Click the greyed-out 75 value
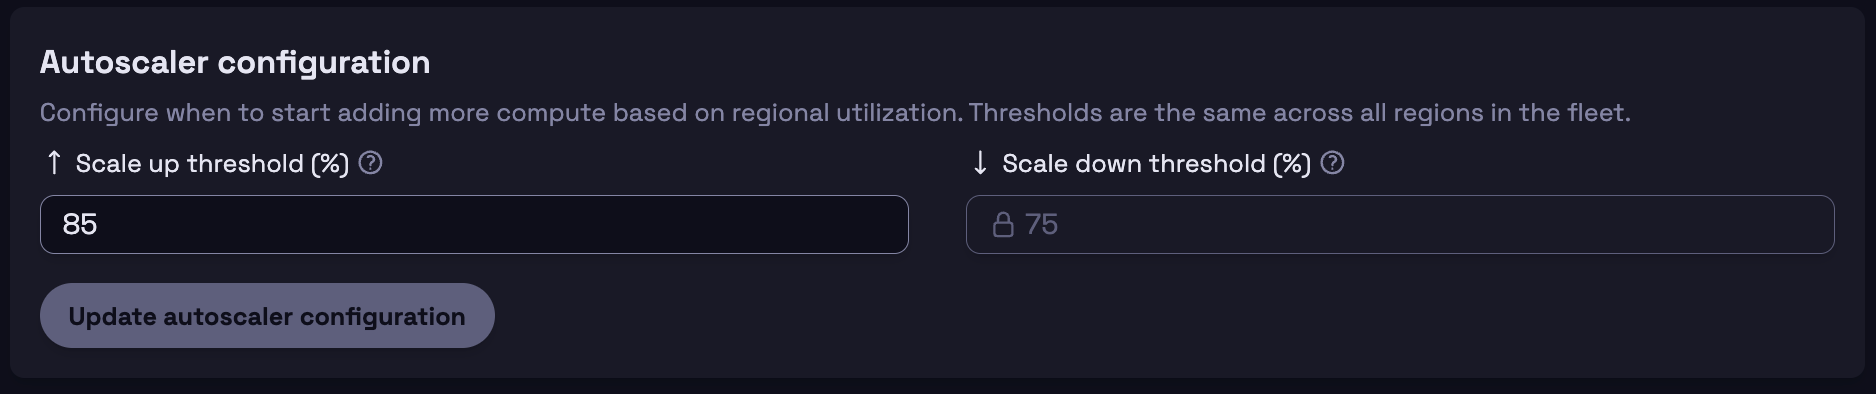This screenshot has width=1876, height=394. [x=1041, y=224]
